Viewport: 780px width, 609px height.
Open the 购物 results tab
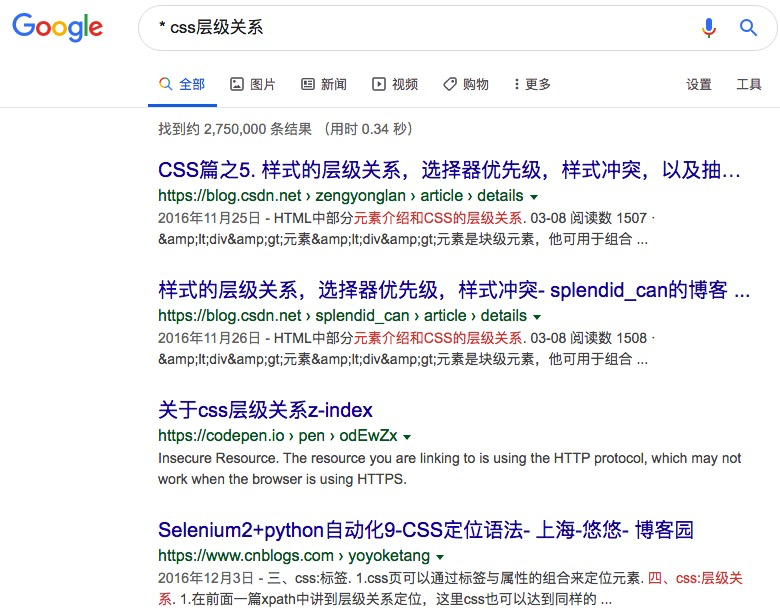pos(466,84)
